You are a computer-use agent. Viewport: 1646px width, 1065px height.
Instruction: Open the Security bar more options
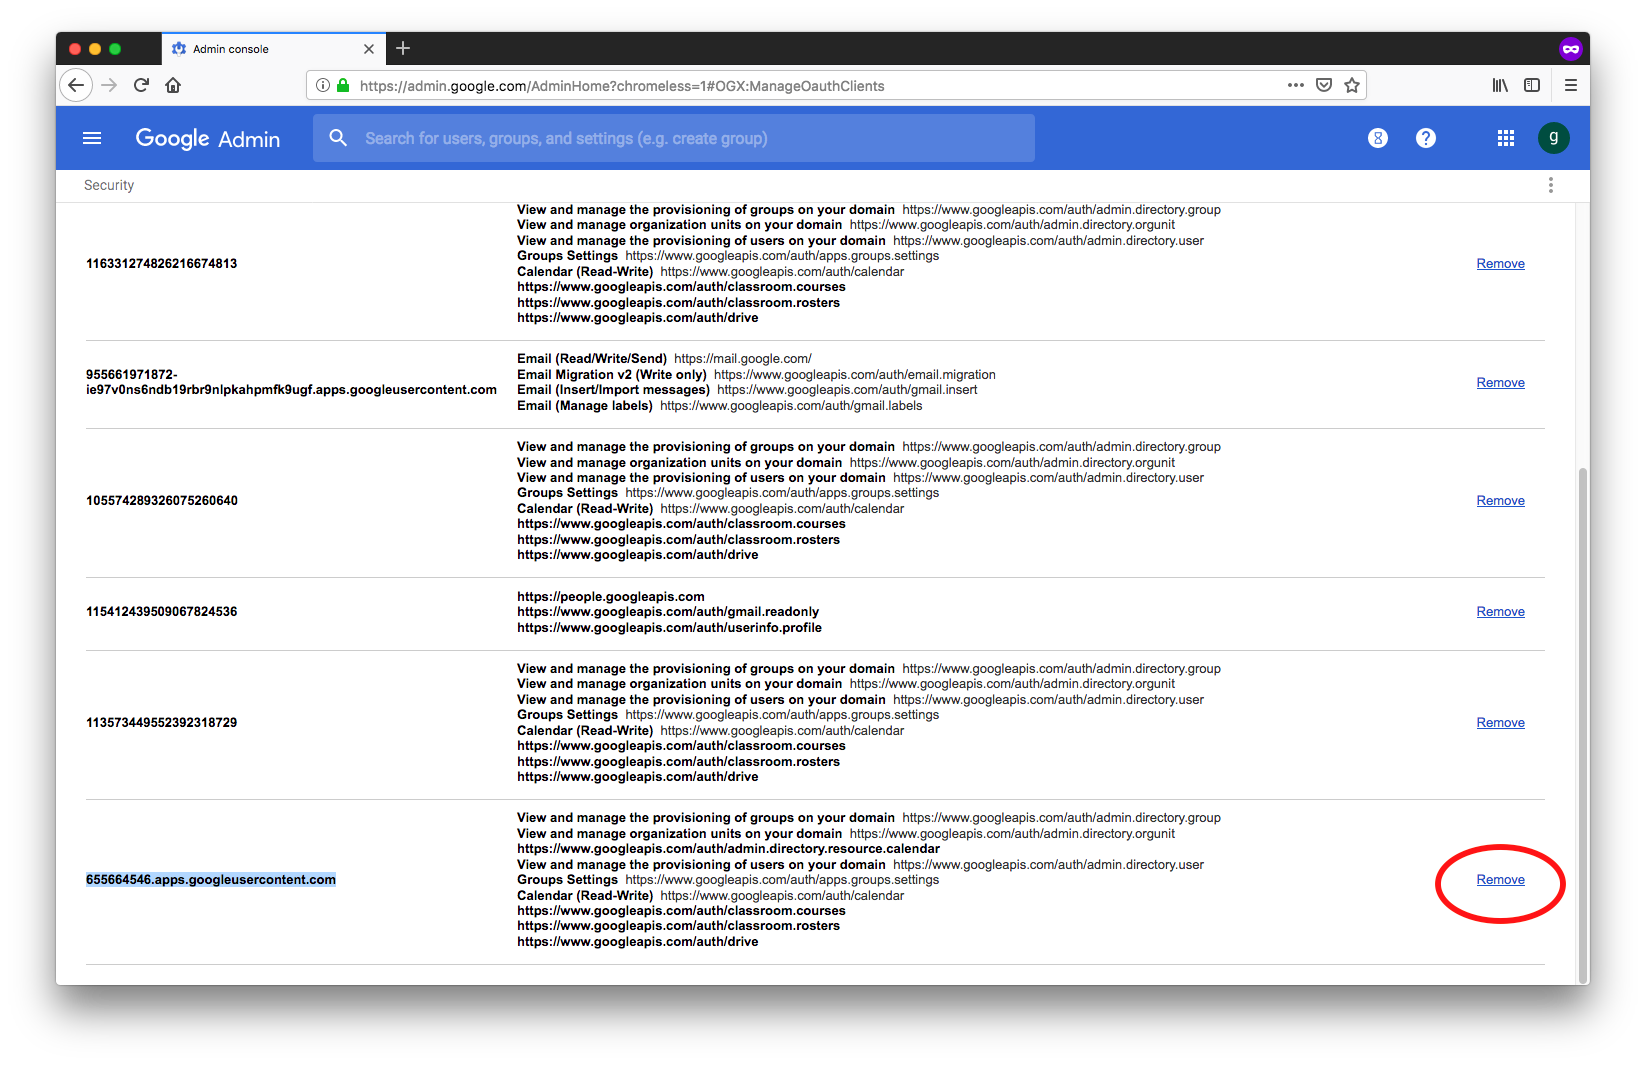coord(1551,185)
